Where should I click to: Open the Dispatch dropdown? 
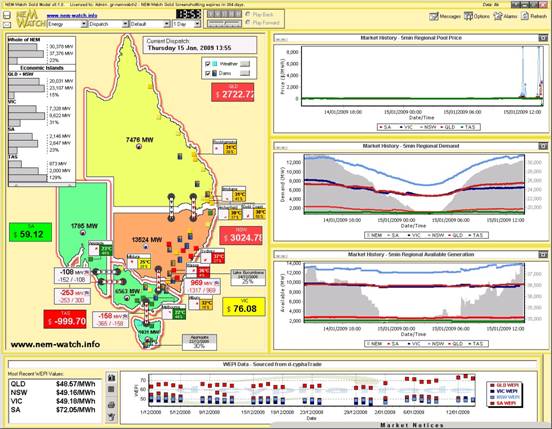[x=108, y=24]
